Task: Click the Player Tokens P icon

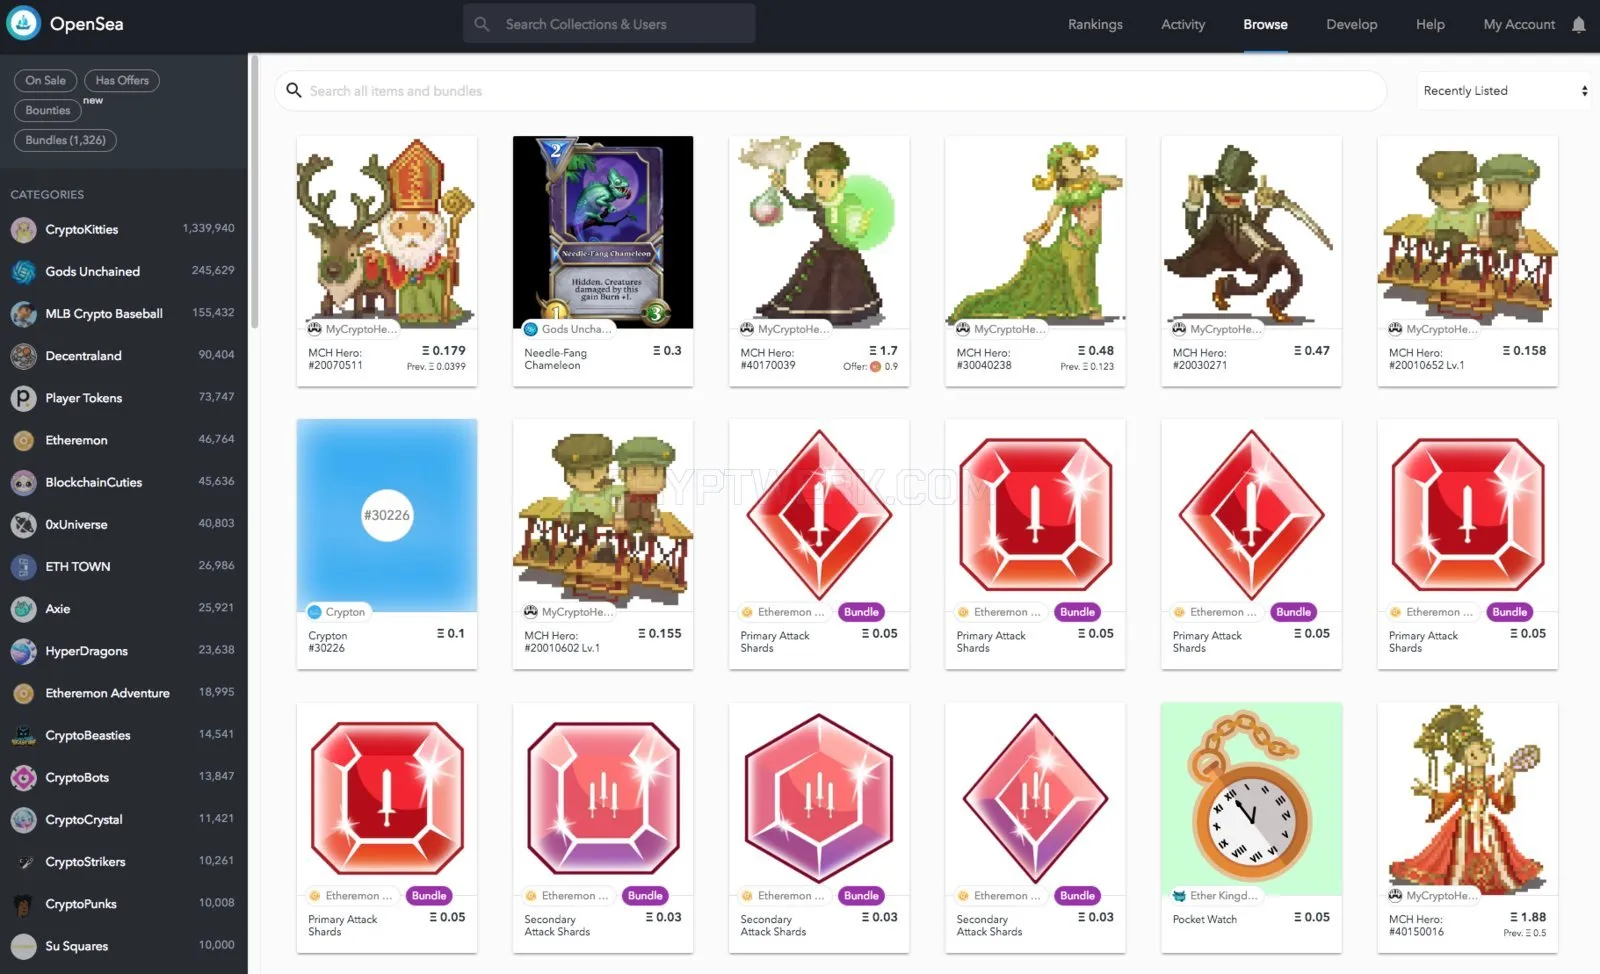Action: (x=24, y=398)
